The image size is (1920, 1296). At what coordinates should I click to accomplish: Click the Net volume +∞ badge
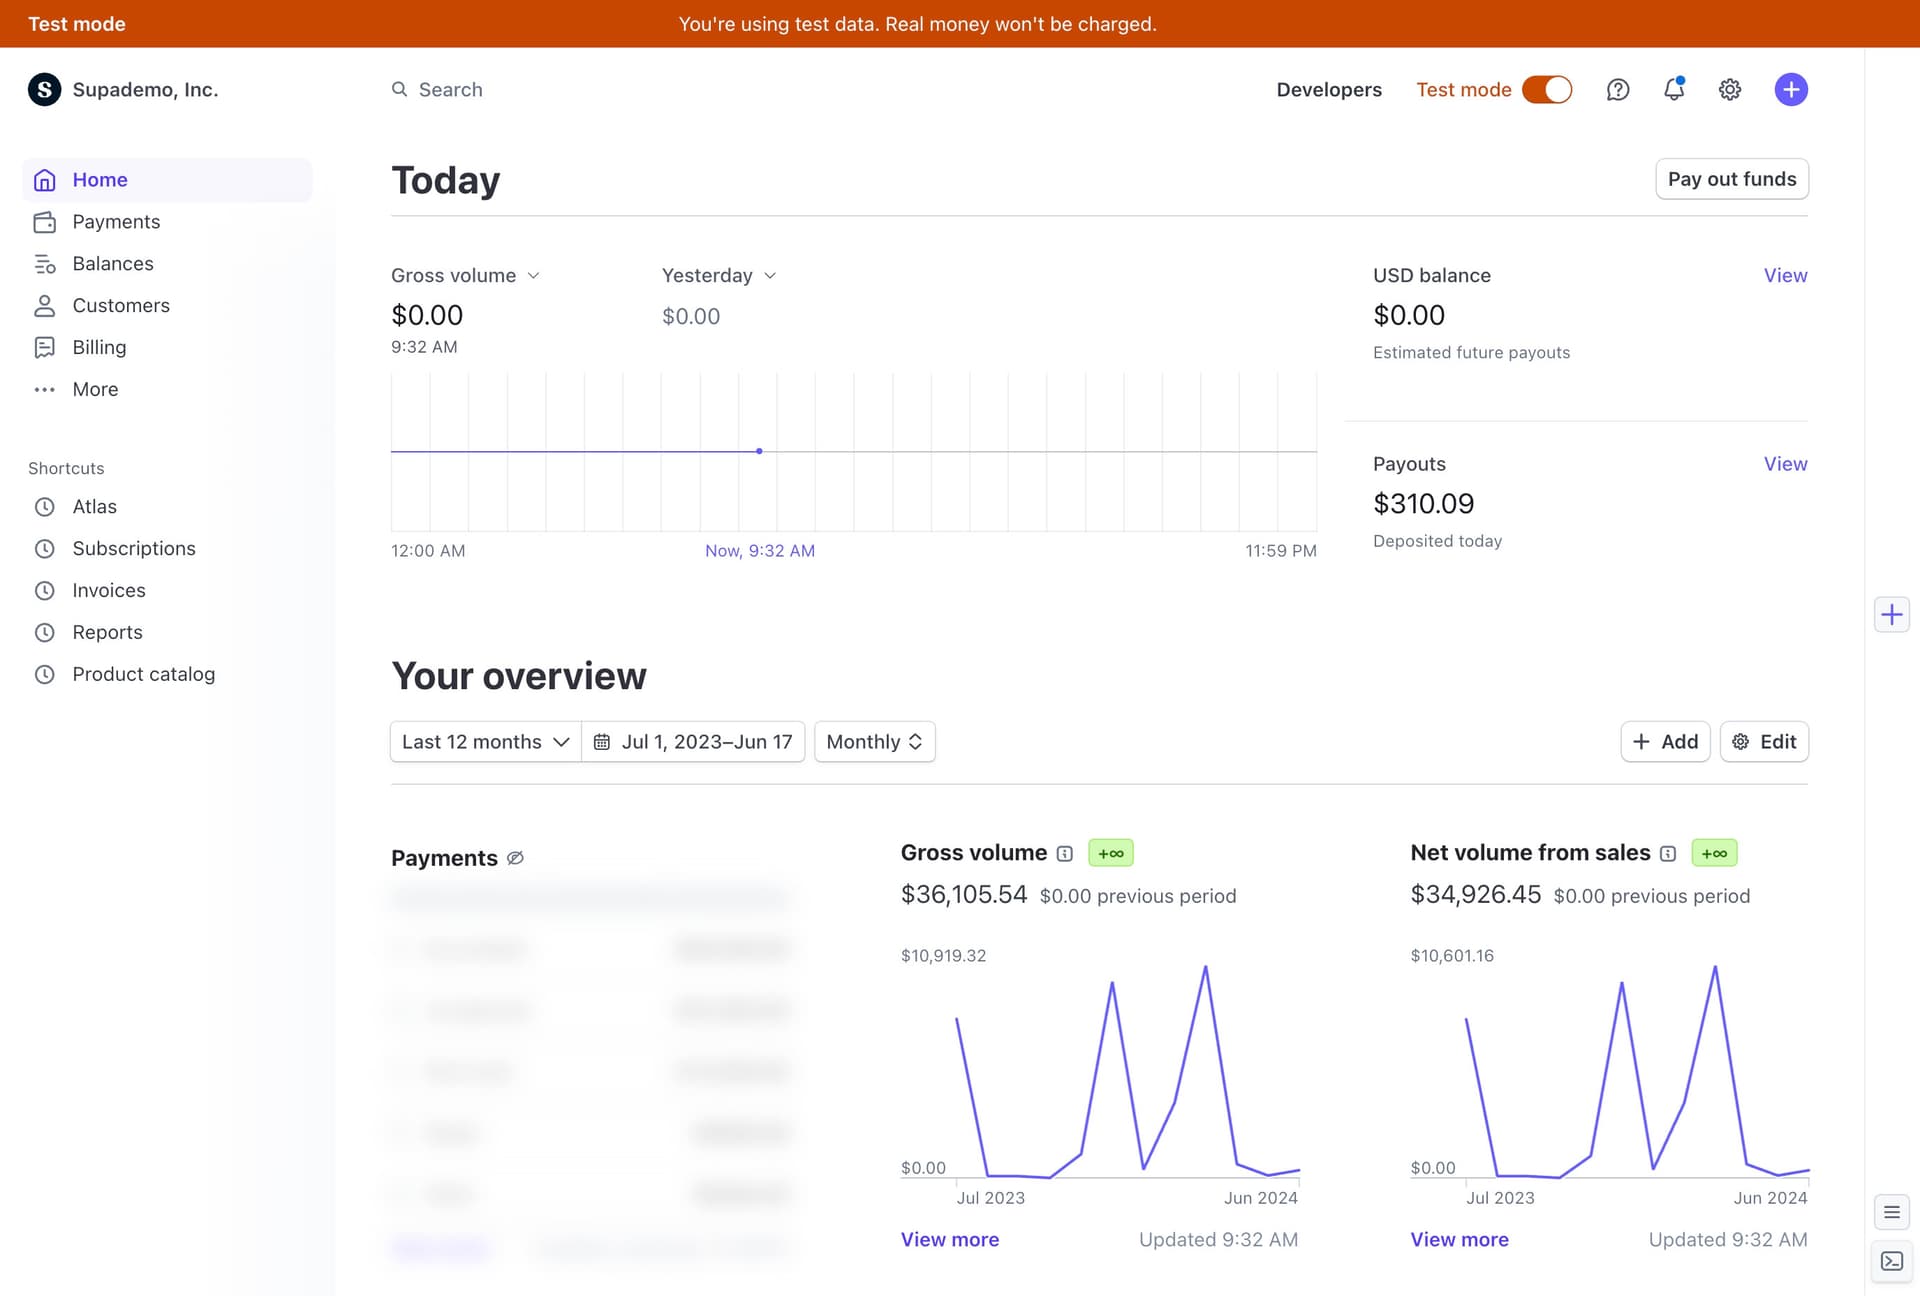tap(1714, 853)
